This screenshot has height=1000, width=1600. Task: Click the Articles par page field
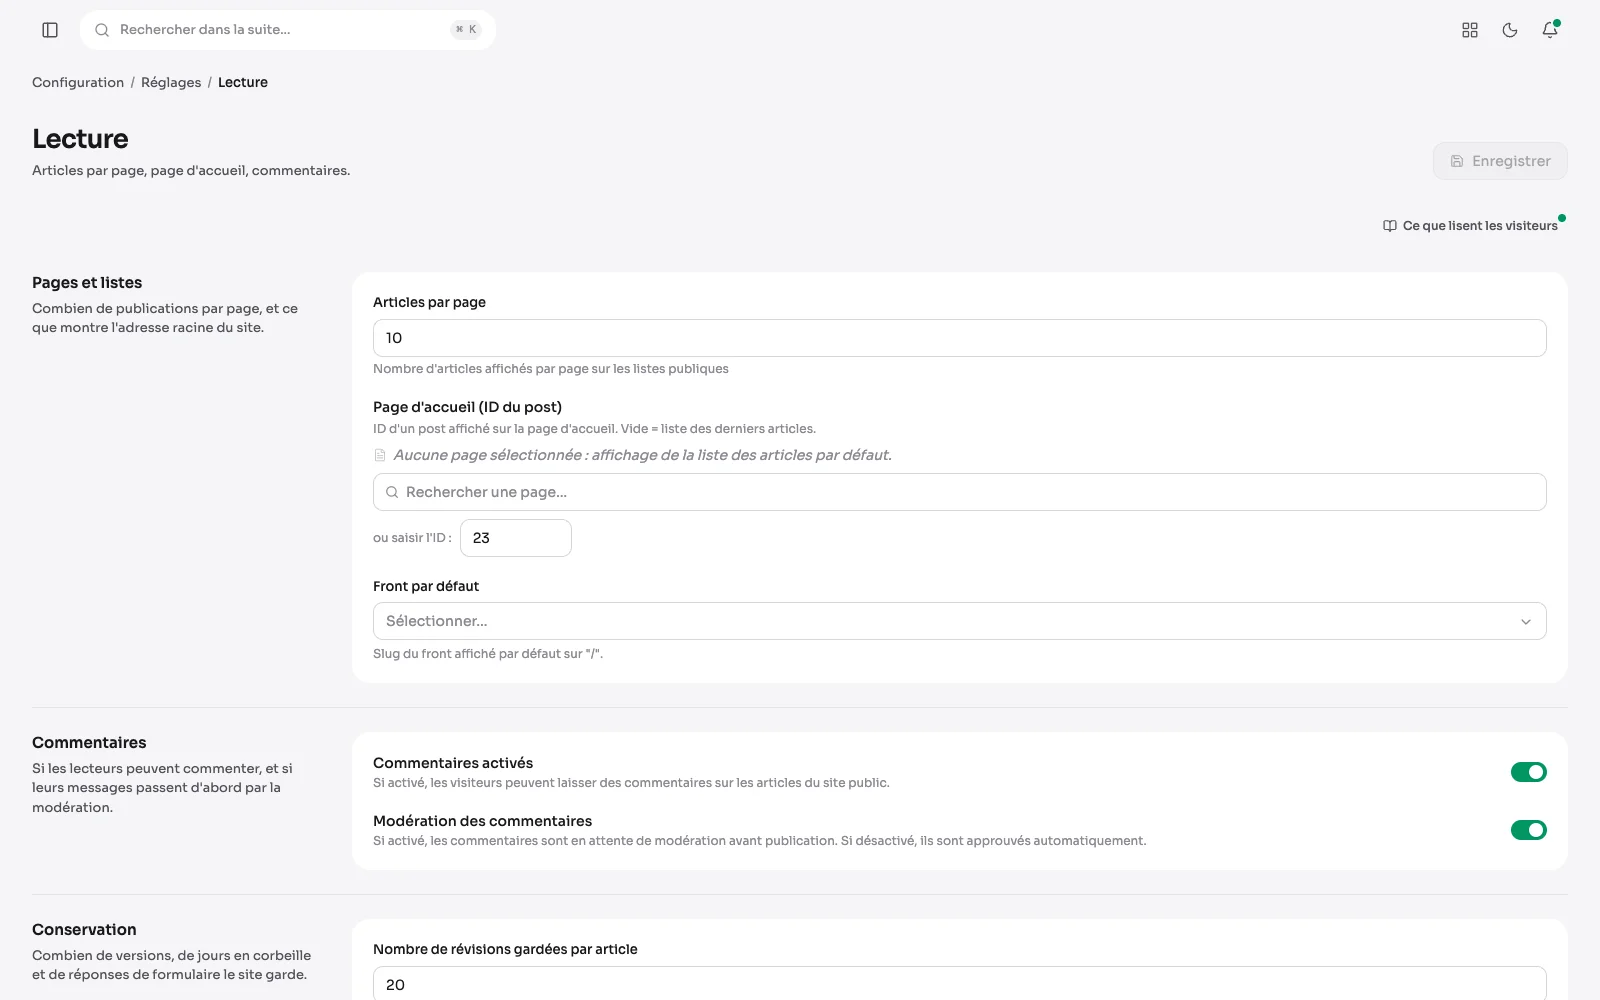click(x=960, y=338)
